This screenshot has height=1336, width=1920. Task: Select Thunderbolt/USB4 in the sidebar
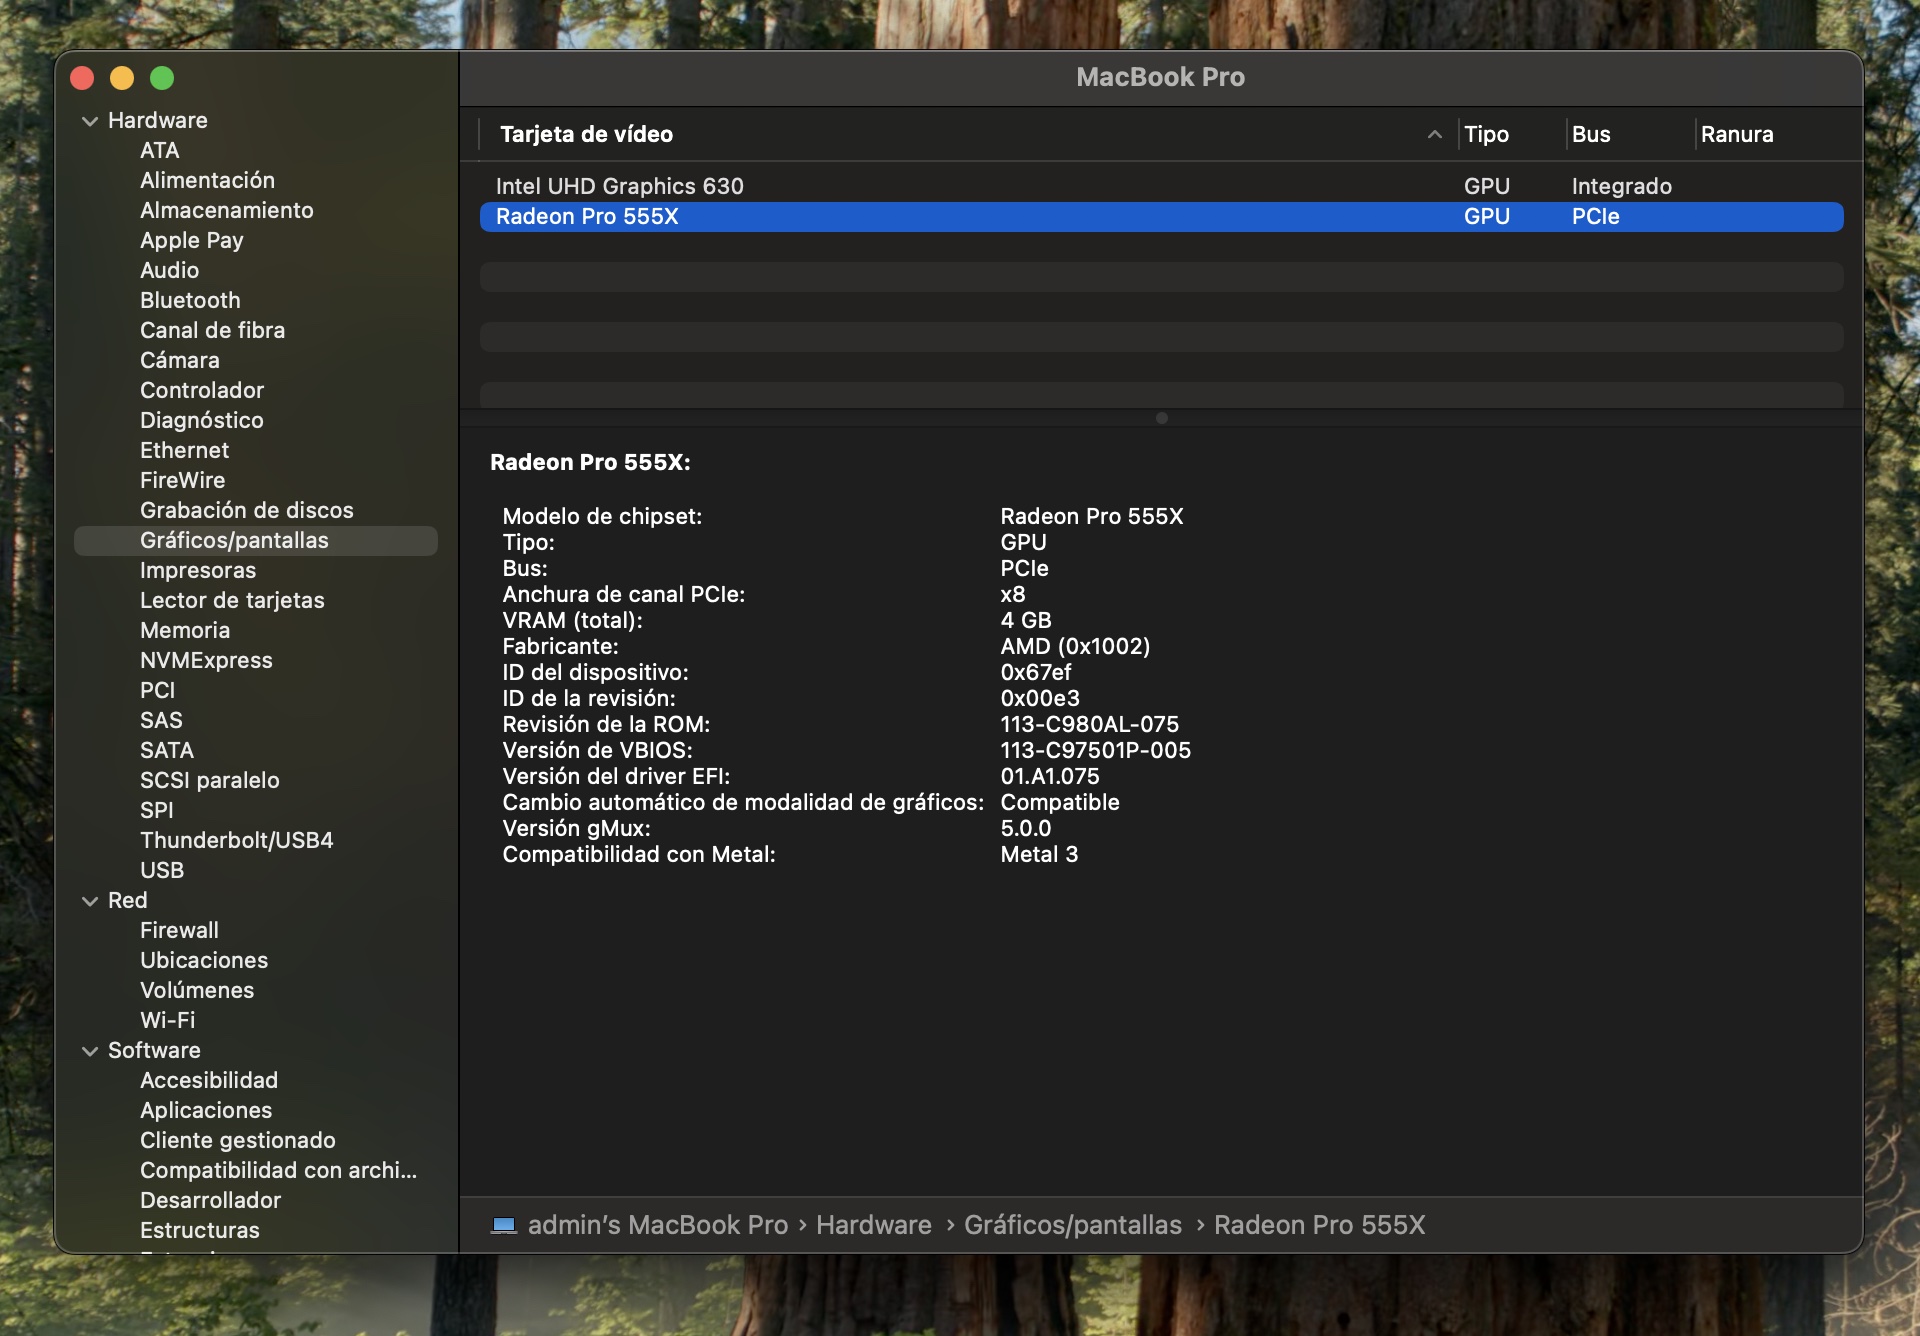(236, 840)
